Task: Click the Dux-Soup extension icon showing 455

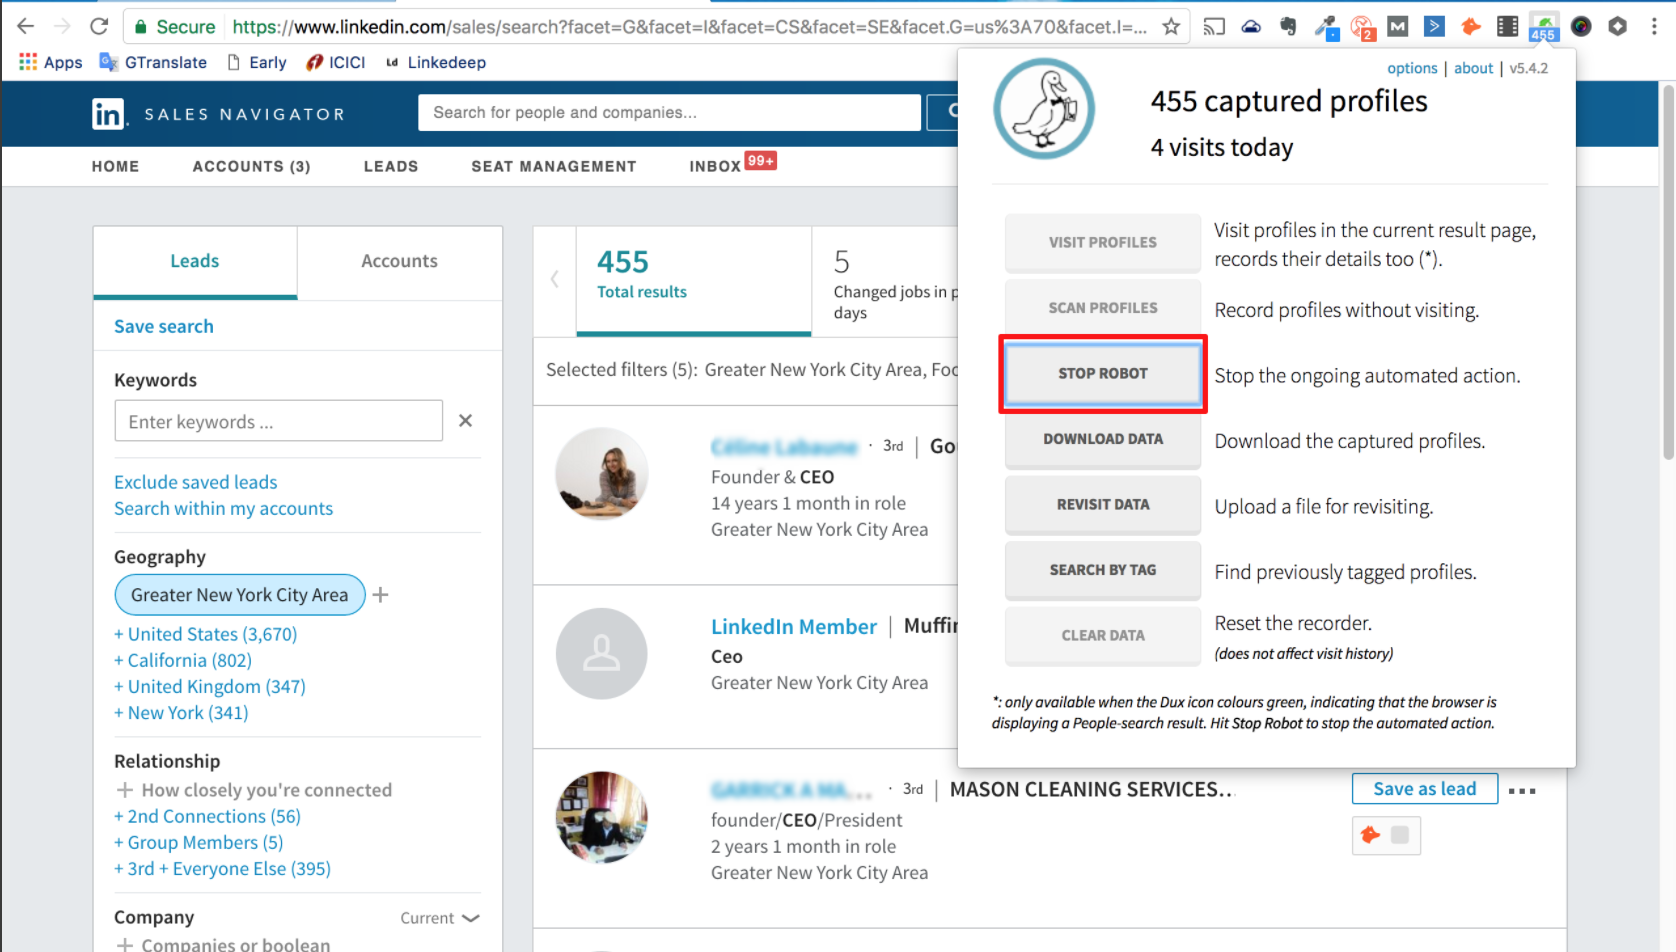Action: [1543, 27]
